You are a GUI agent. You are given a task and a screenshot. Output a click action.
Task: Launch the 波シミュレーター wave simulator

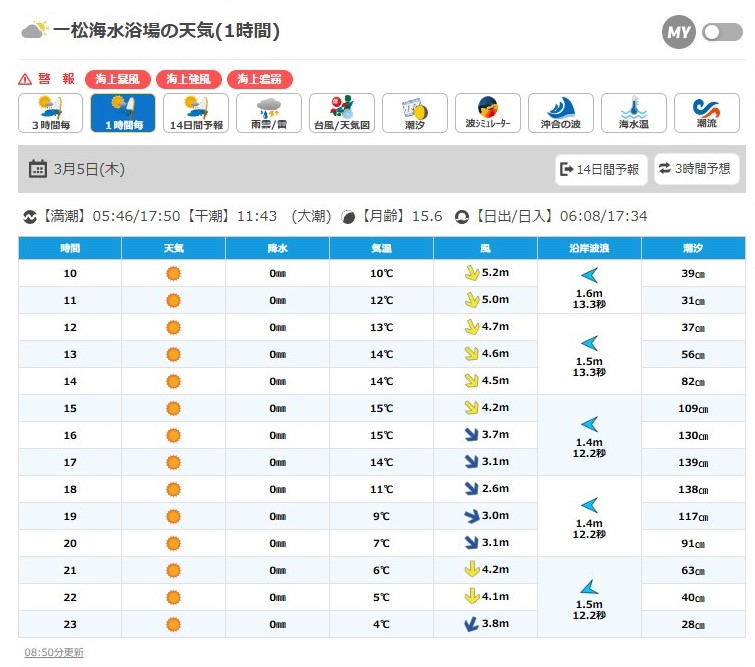[x=487, y=113]
